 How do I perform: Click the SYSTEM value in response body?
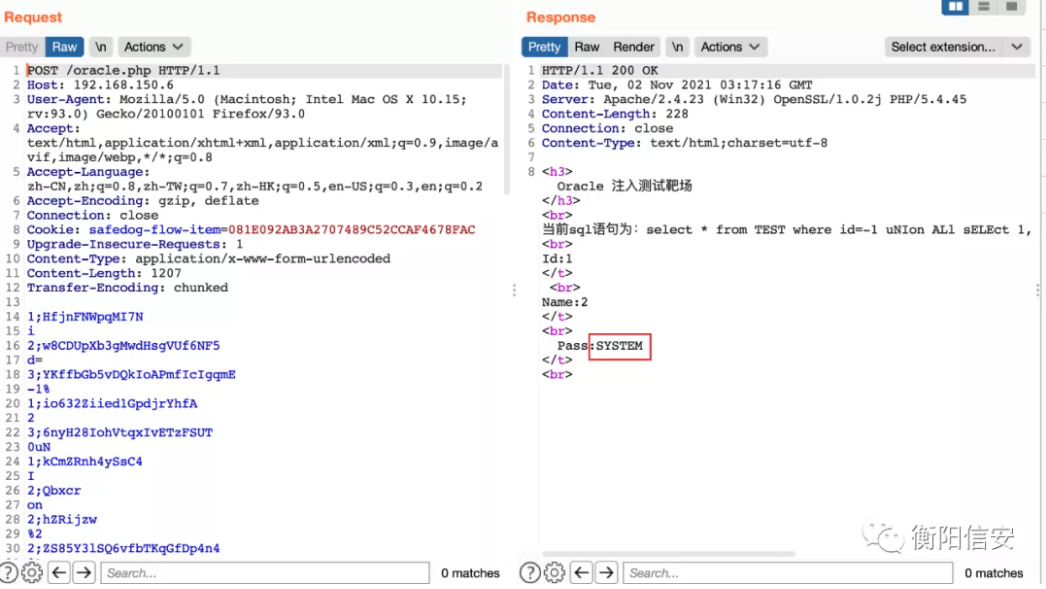(619, 346)
